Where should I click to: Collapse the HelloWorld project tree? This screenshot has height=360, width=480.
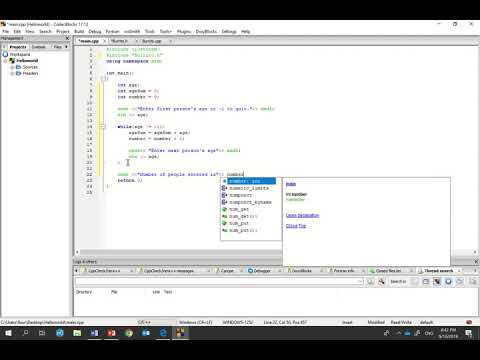tap(6, 61)
